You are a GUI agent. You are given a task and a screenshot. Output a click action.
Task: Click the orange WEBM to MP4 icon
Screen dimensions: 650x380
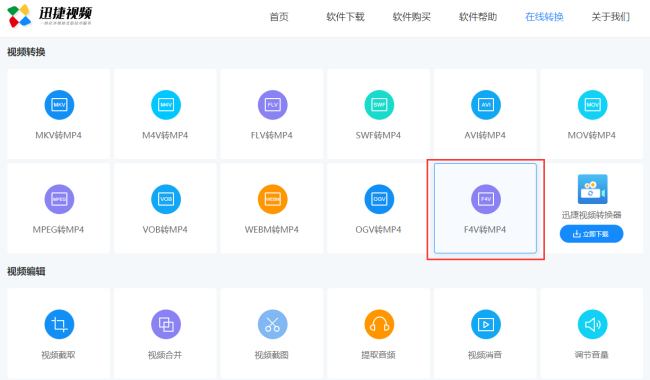pos(272,199)
